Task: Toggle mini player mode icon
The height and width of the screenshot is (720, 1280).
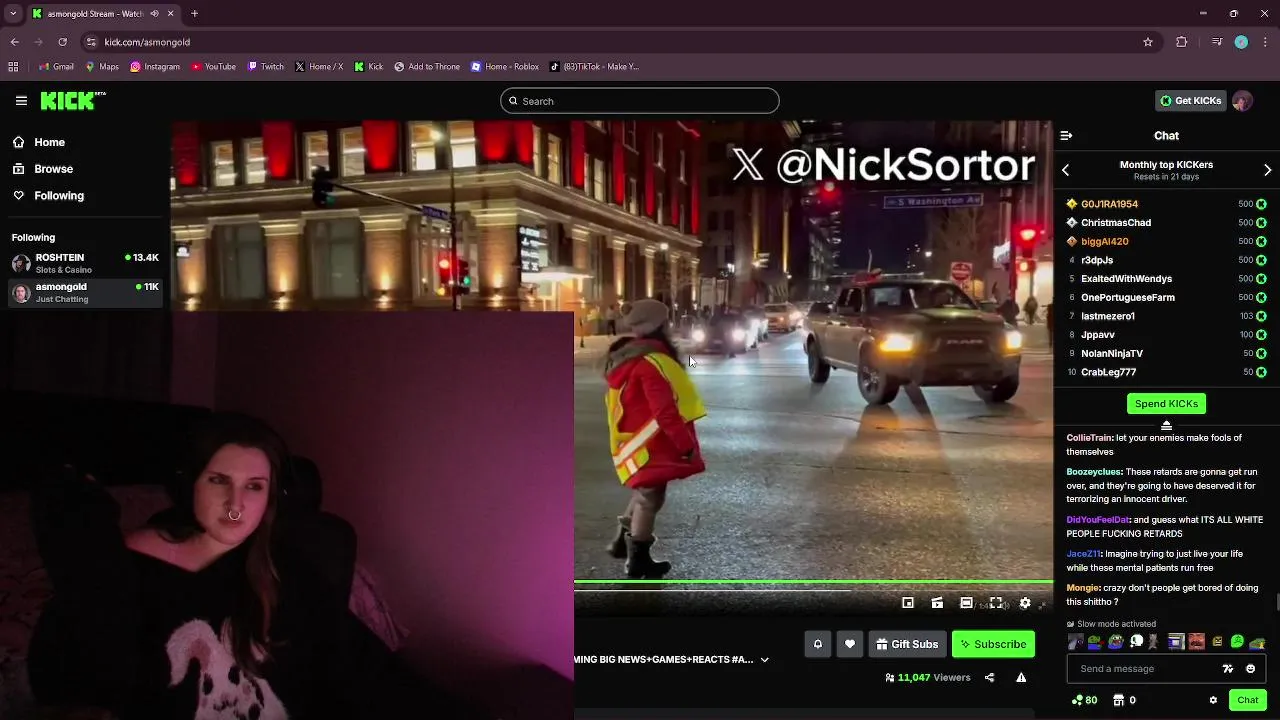Action: click(908, 603)
